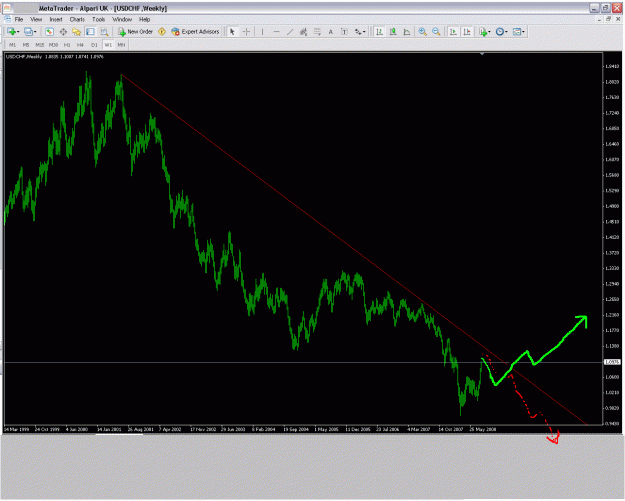Select the Text (A) tool
Image resolution: width=625 pixels, height=501 pixels.
330,32
